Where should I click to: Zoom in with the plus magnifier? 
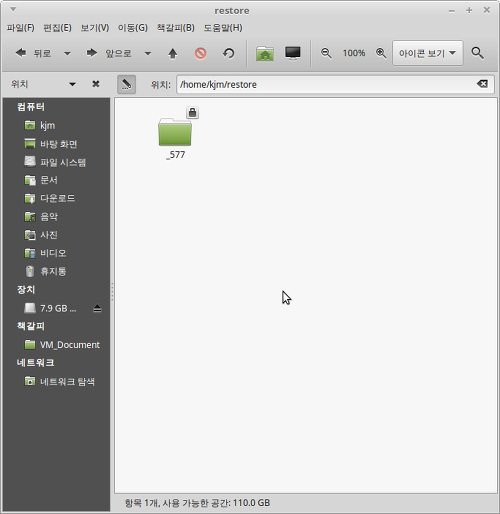pos(381,53)
